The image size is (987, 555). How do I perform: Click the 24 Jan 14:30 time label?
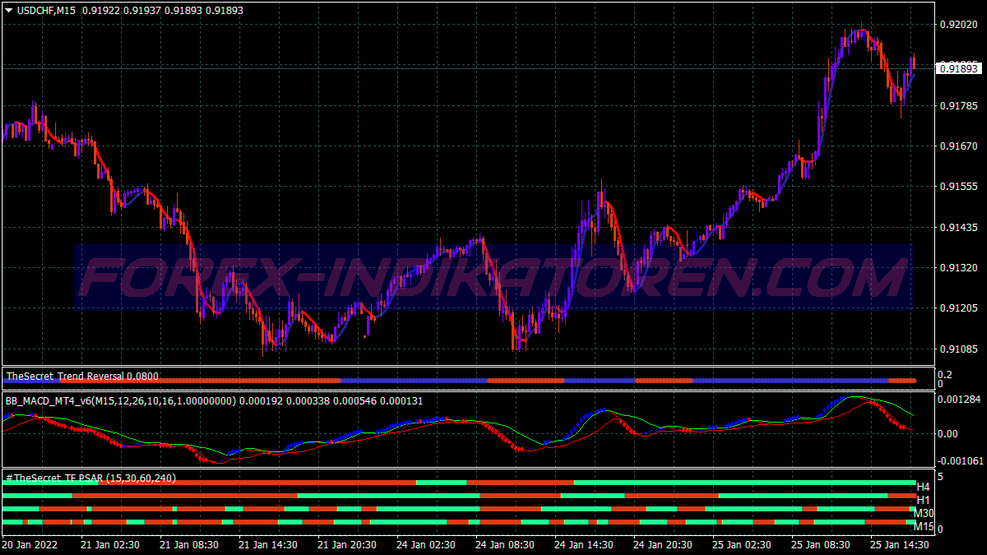pos(584,545)
